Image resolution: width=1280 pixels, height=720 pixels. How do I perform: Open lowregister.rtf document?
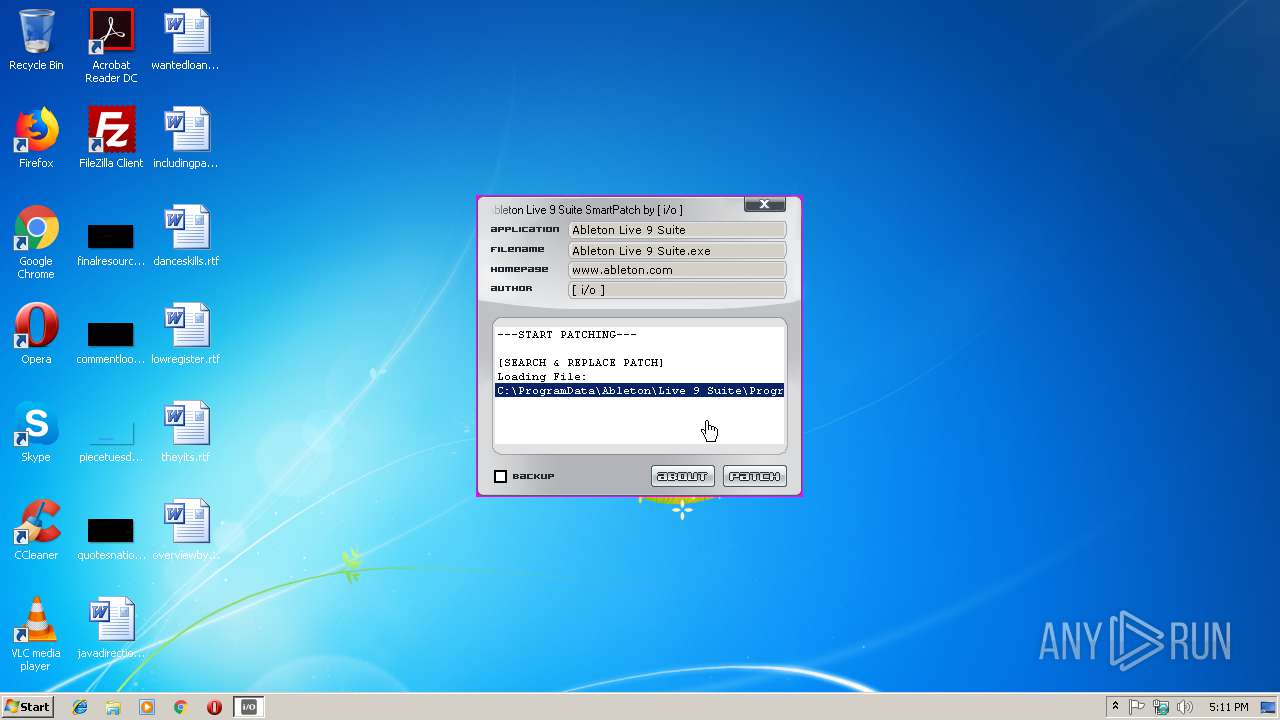coord(186,334)
